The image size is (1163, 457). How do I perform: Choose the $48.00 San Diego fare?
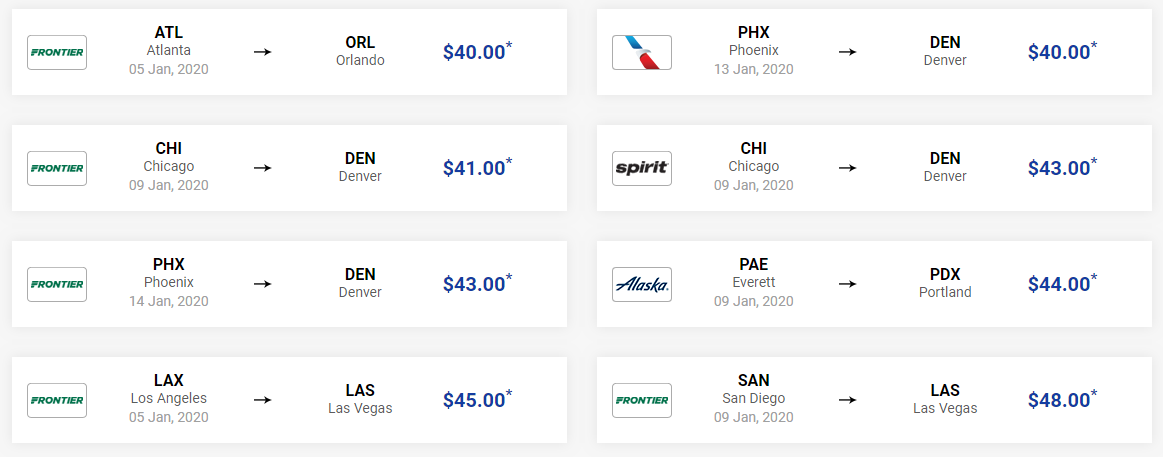coord(1062,398)
